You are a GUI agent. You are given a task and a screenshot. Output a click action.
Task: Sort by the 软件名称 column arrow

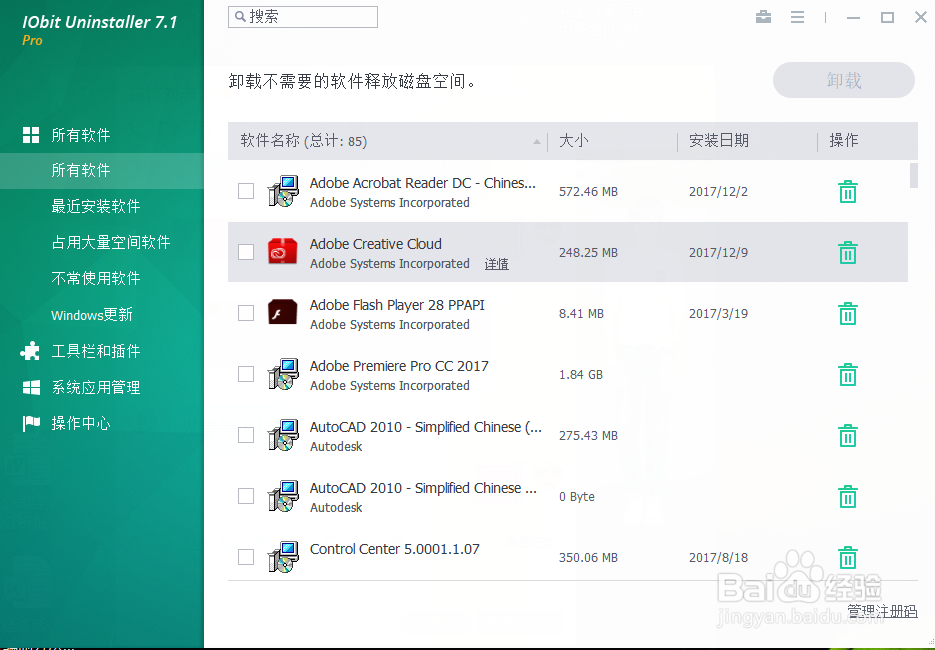point(537,141)
